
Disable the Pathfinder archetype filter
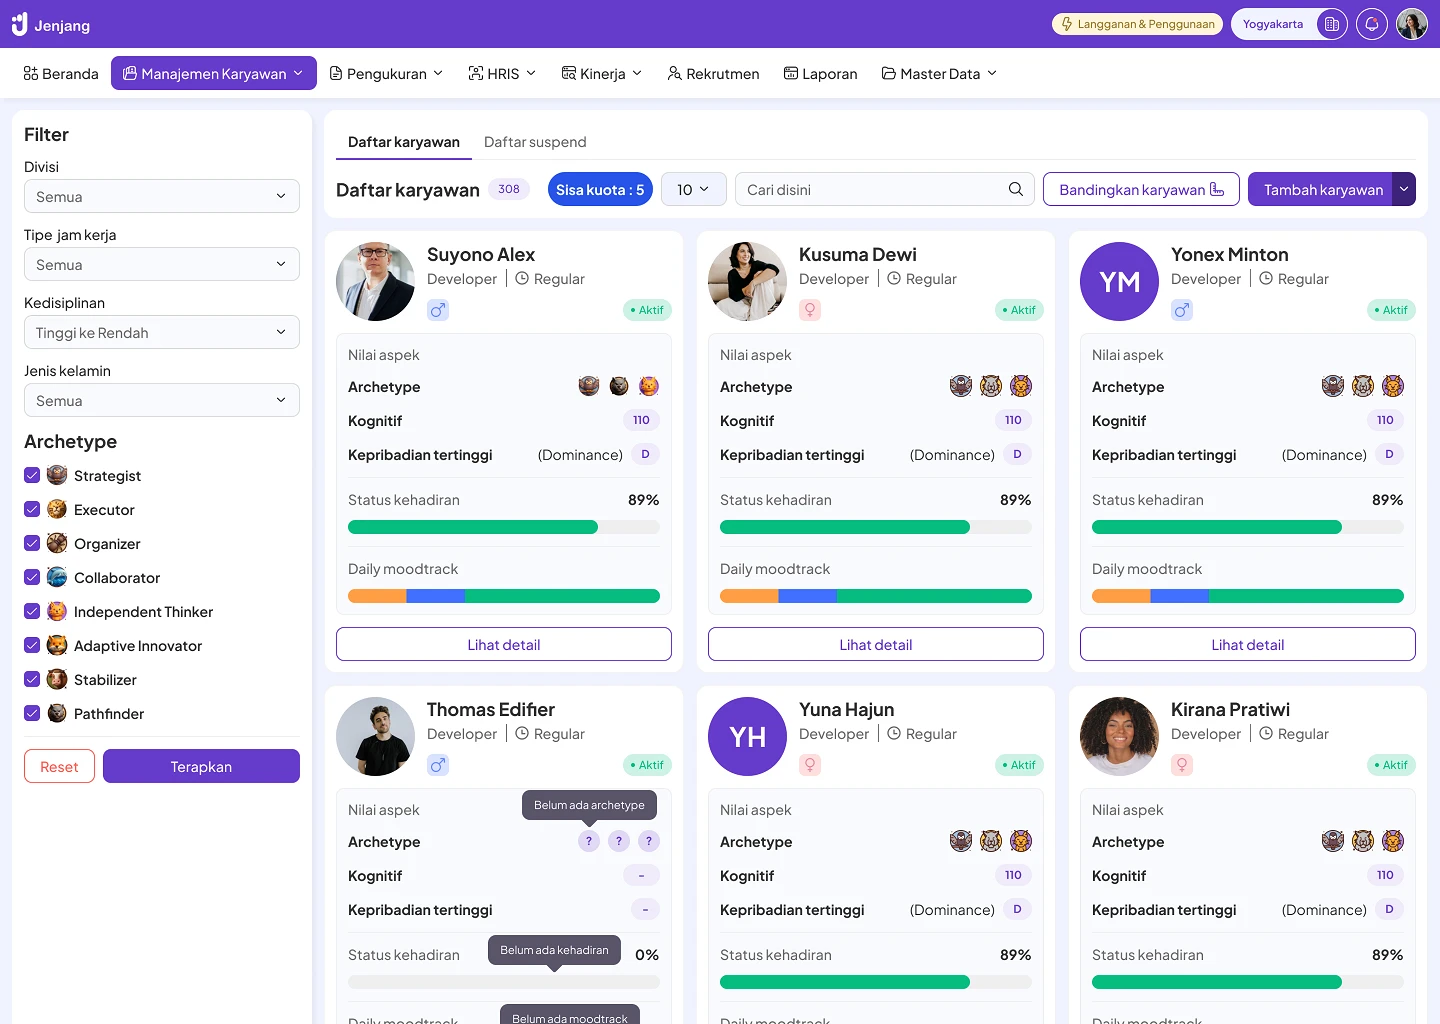click(32, 713)
